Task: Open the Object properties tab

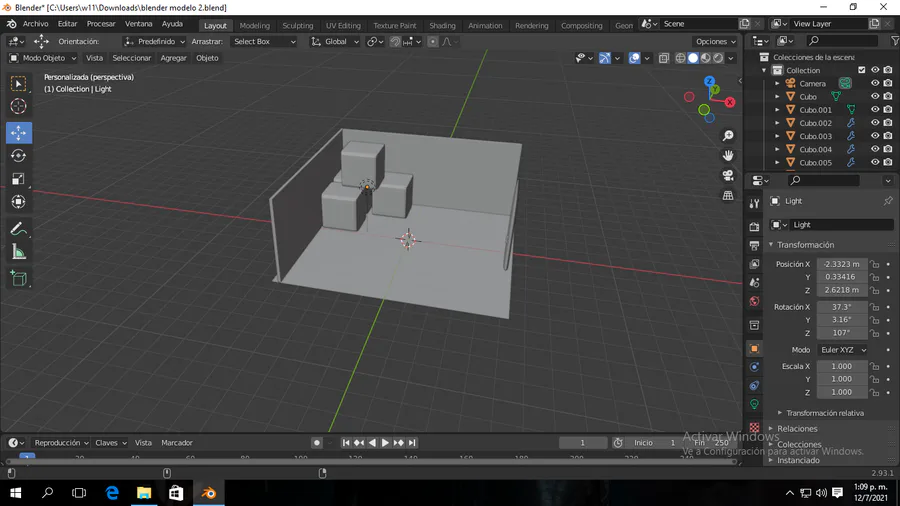Action: [x=754, y=349]
